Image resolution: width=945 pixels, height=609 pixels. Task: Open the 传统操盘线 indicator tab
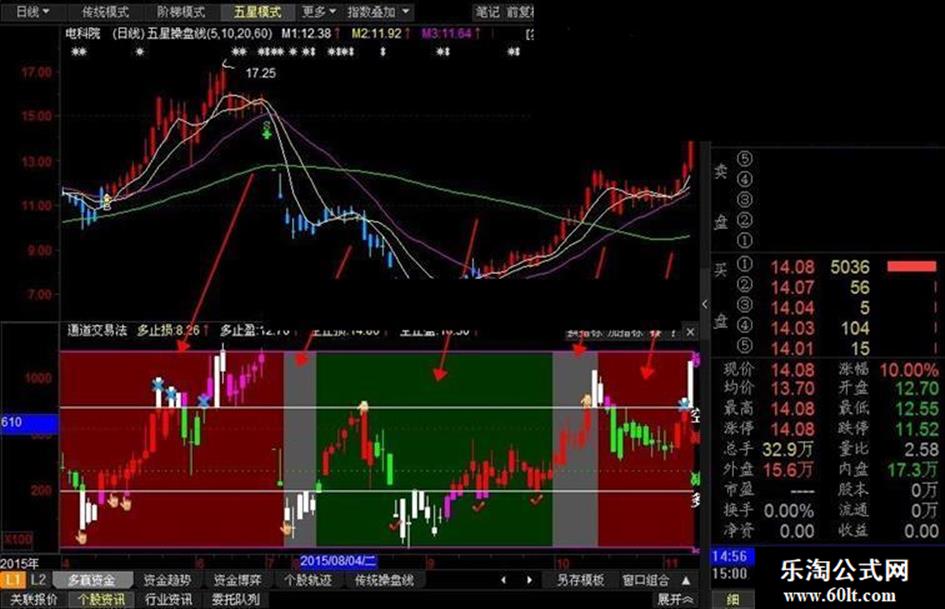pyautogui.click(x=385, y=581)
